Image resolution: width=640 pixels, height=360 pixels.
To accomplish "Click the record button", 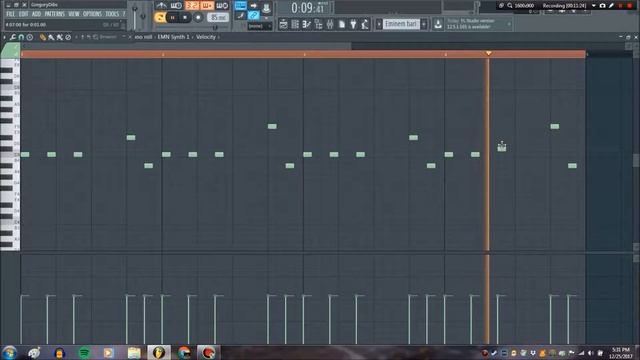I will click(x=198, y=17).
